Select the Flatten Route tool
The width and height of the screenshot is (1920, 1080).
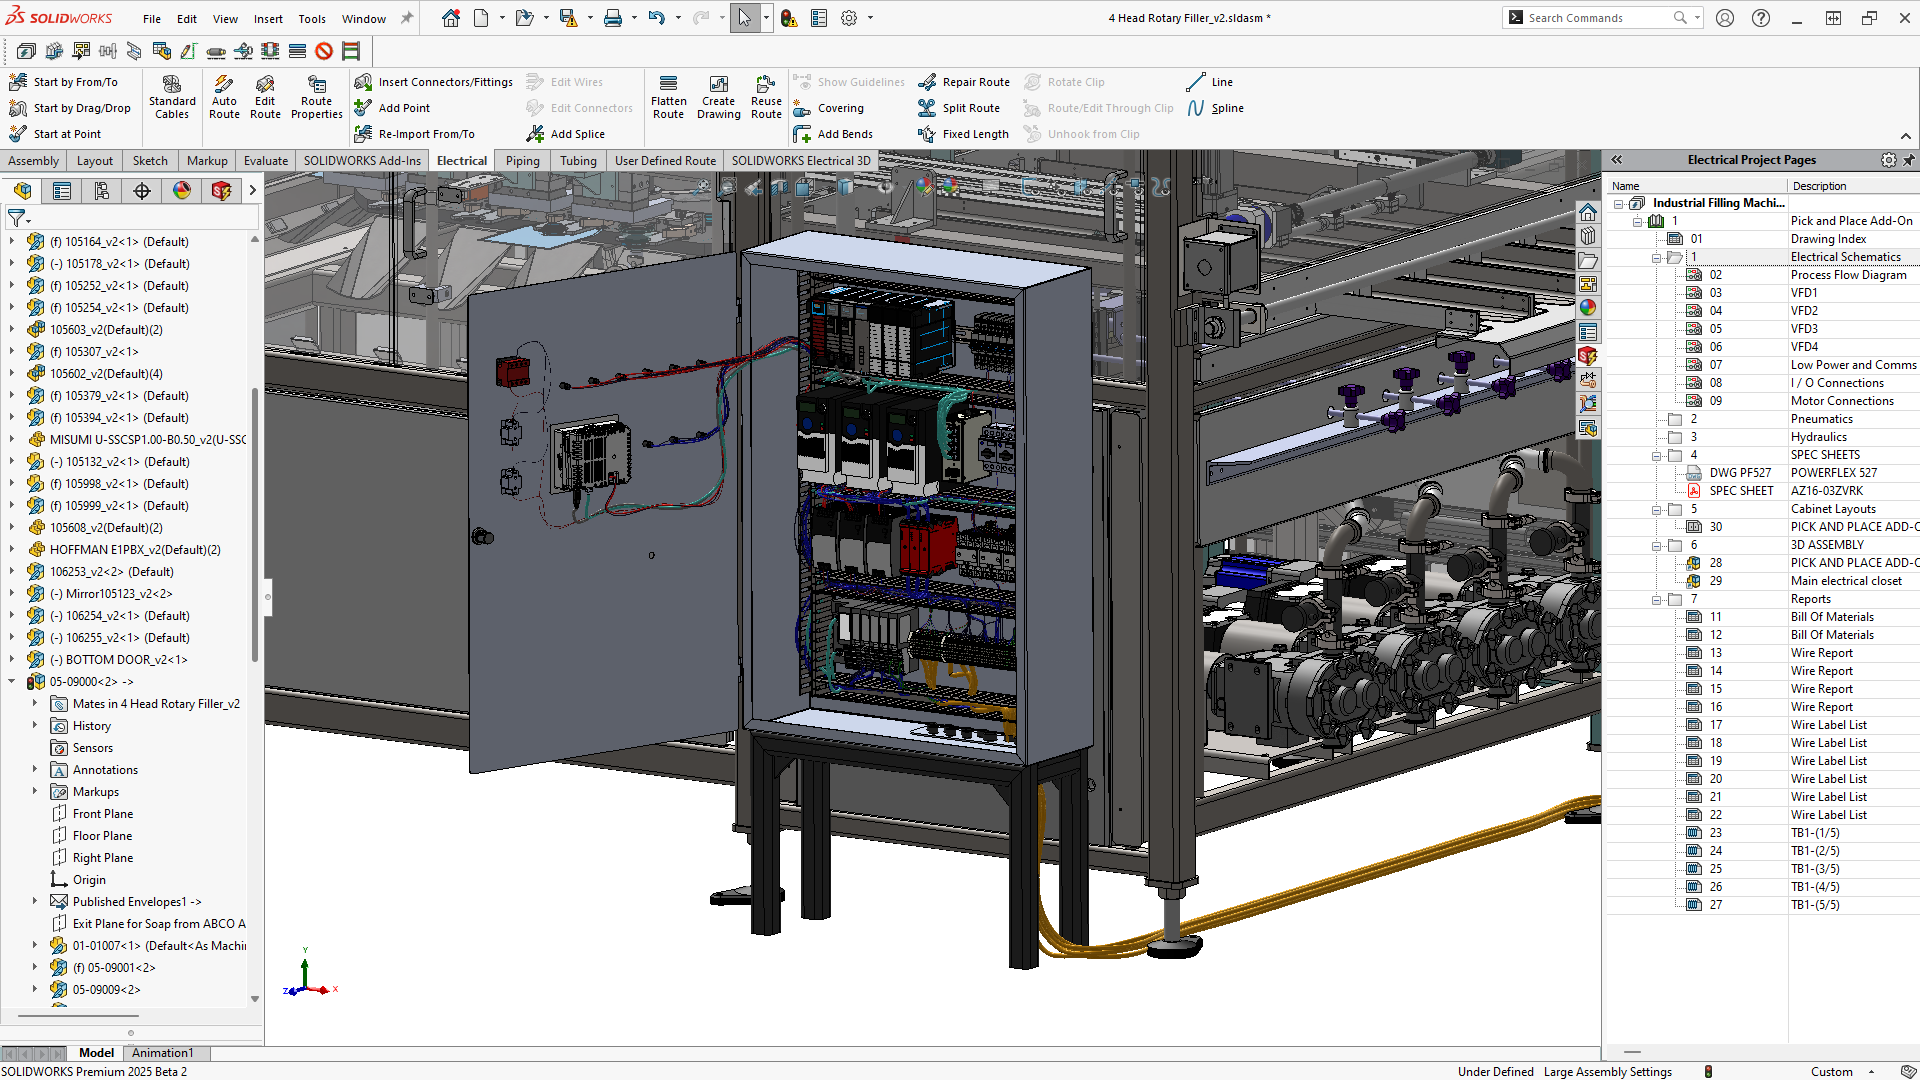coord(668,97)
